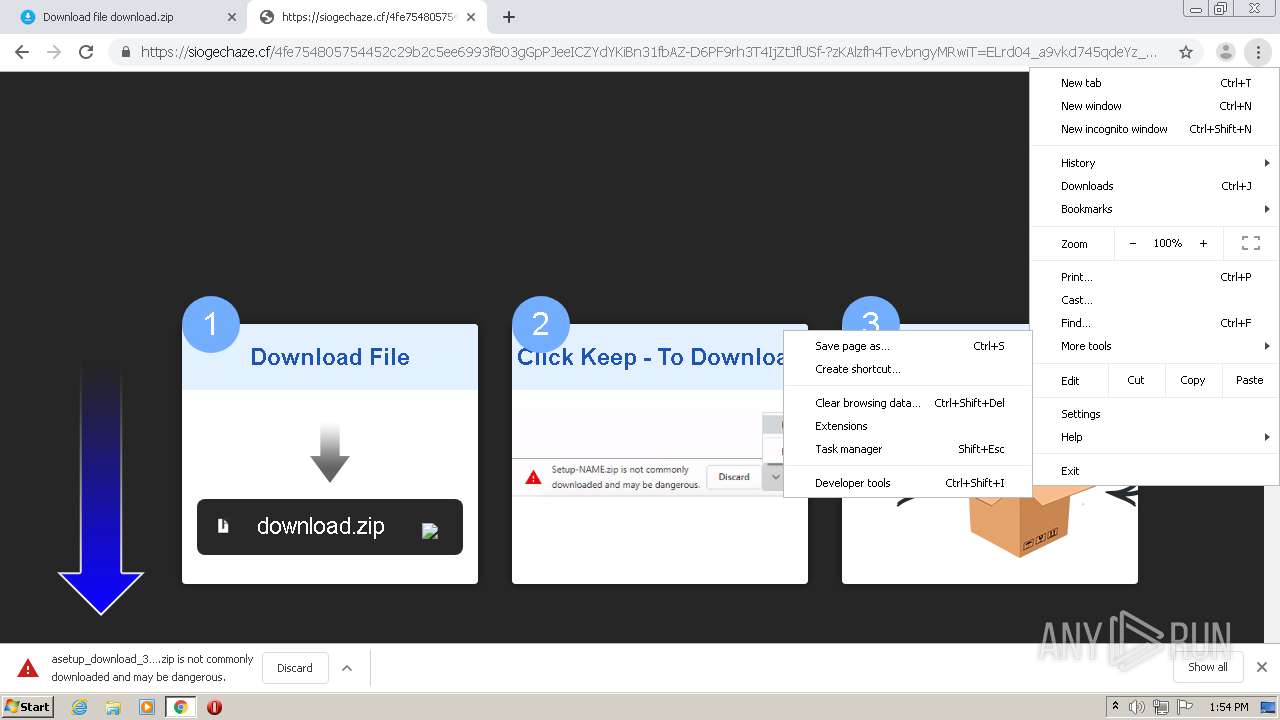Click the speaker volume tray icon
Image resolution: width=1280 pixels, height=720 pixels.
point(1137,707)
